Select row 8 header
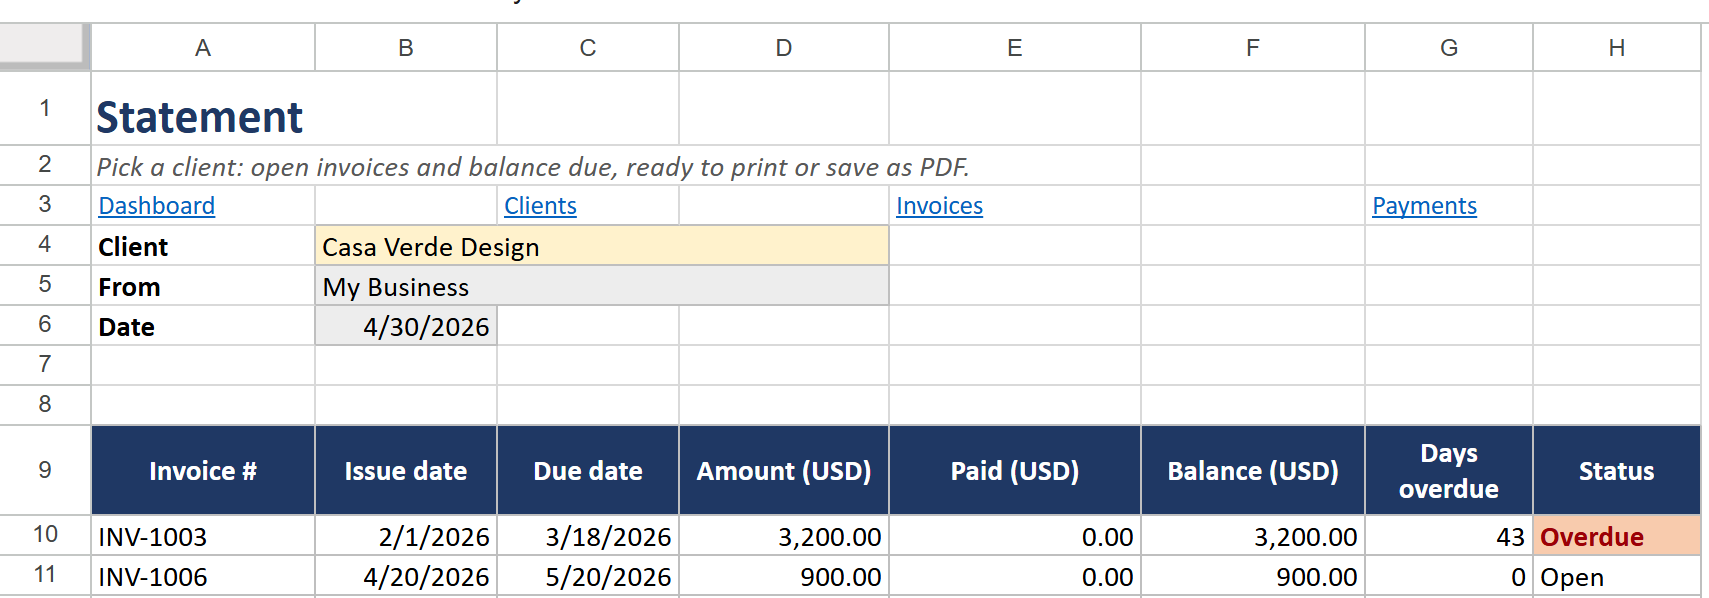This screenshot has width=1709, height=598. pos(45,405)
